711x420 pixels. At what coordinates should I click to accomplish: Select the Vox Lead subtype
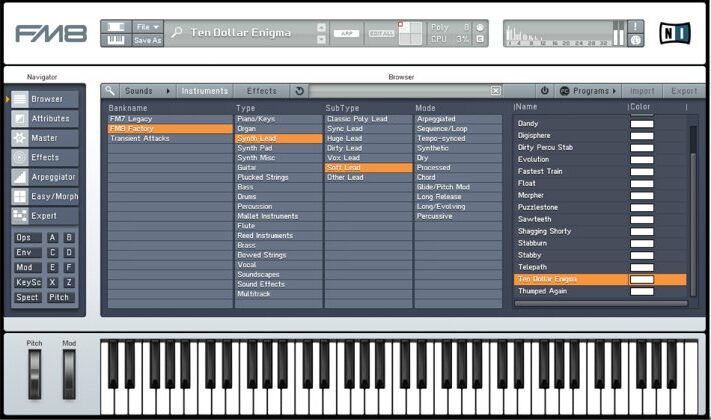tap(368, 158)
